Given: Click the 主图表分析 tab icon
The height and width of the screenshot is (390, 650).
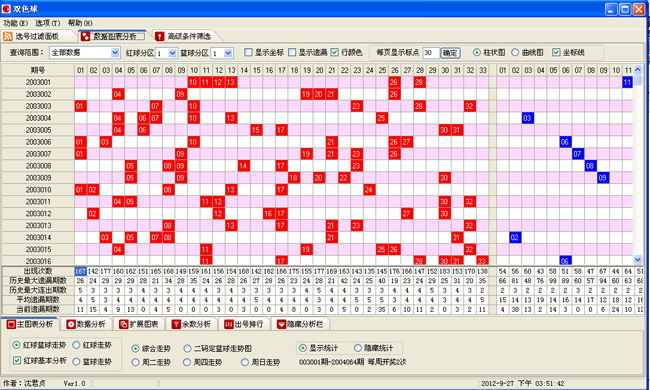Looking at the screenshot, I should (11, 325).
